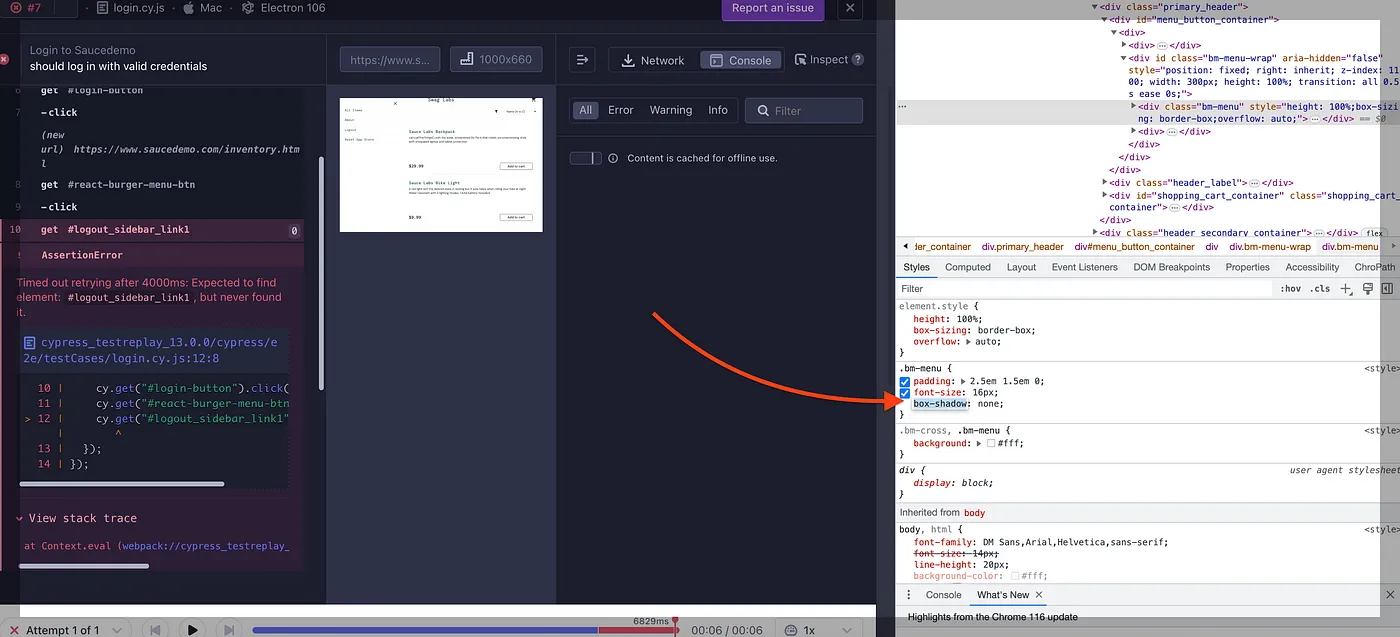The width and height of the screenshot is (1400, 637).
Task: Expand the div class header_label node
Action: [x=1105, y=182]
